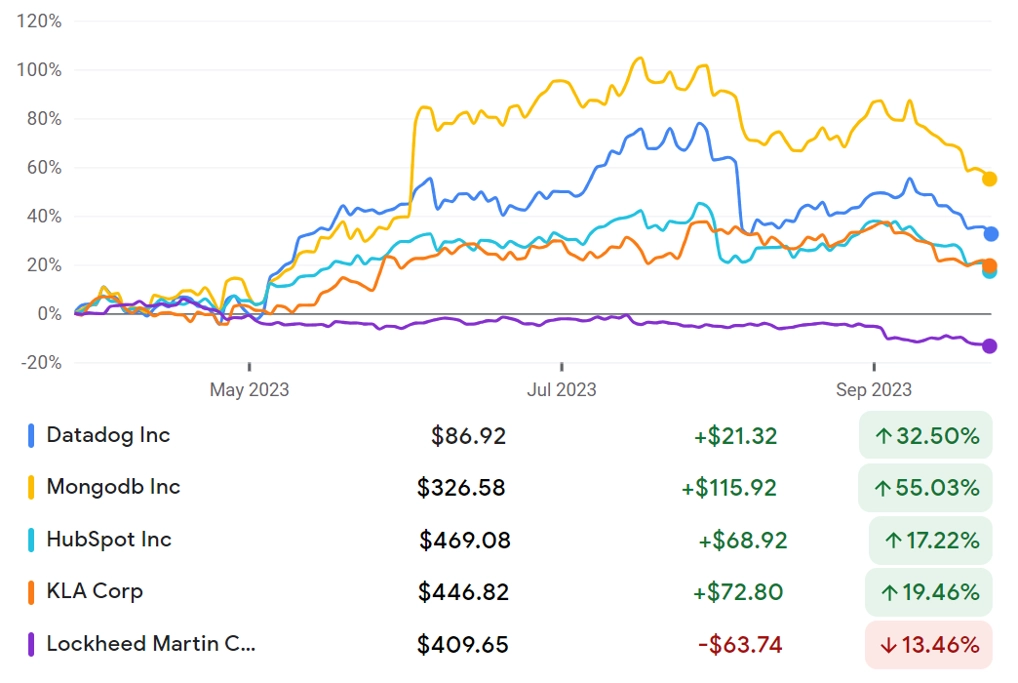1018x683 pixels.
Task: Open the Lockheed Martin stock row
Action: (509, 645)
